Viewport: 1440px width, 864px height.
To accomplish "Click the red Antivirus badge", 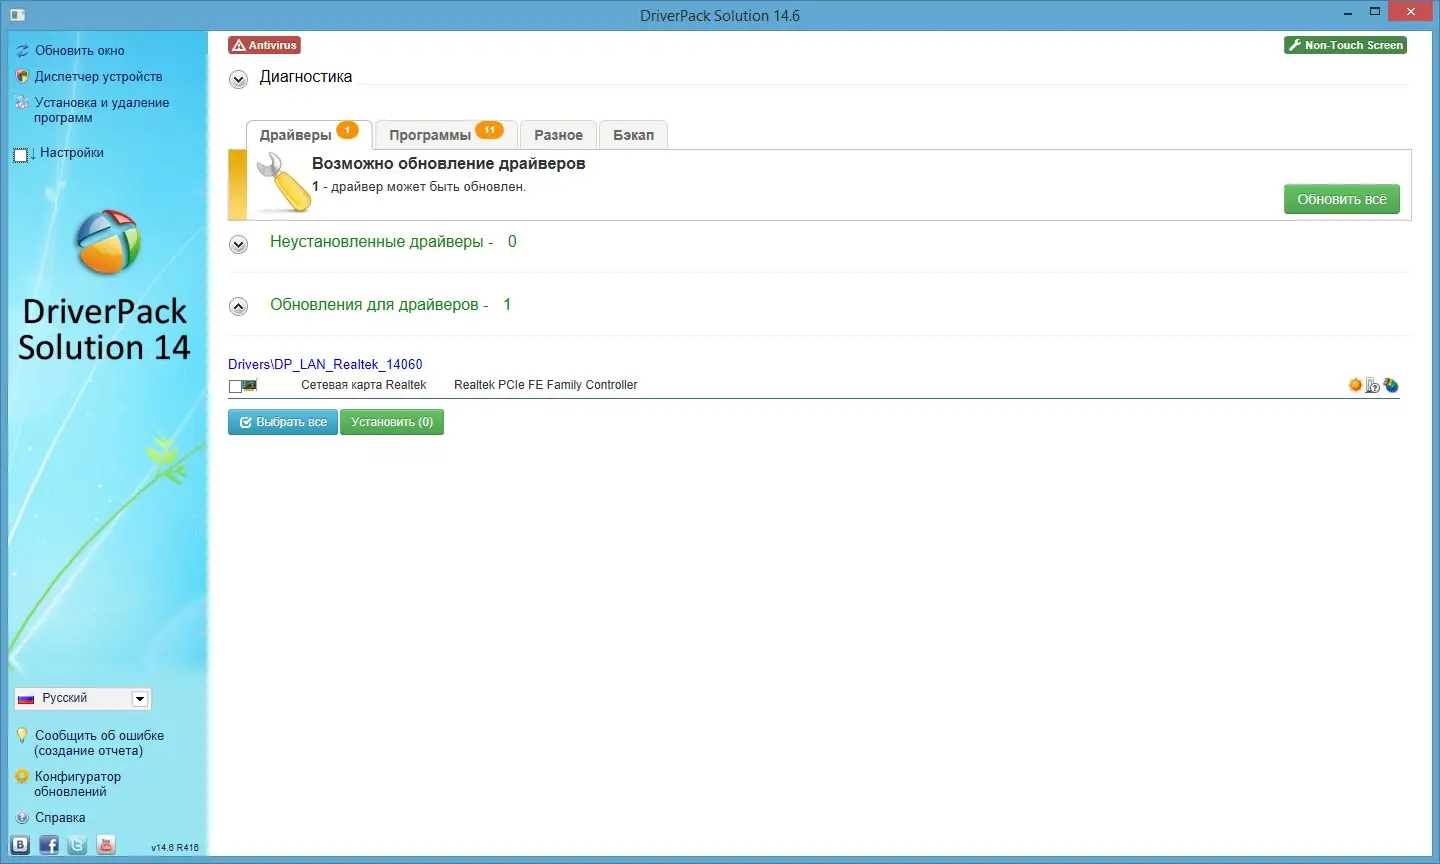I will point(264,44).
